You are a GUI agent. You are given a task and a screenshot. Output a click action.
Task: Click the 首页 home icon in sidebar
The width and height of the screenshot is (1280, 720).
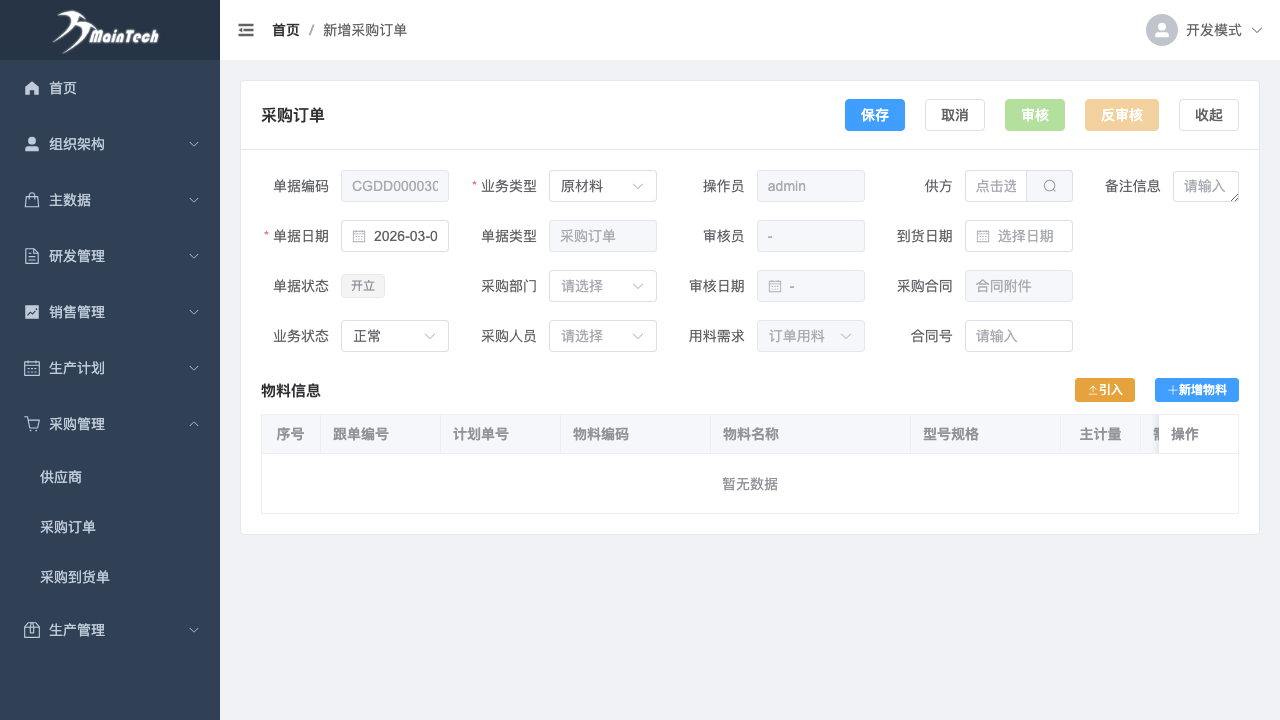coord(32,88)
